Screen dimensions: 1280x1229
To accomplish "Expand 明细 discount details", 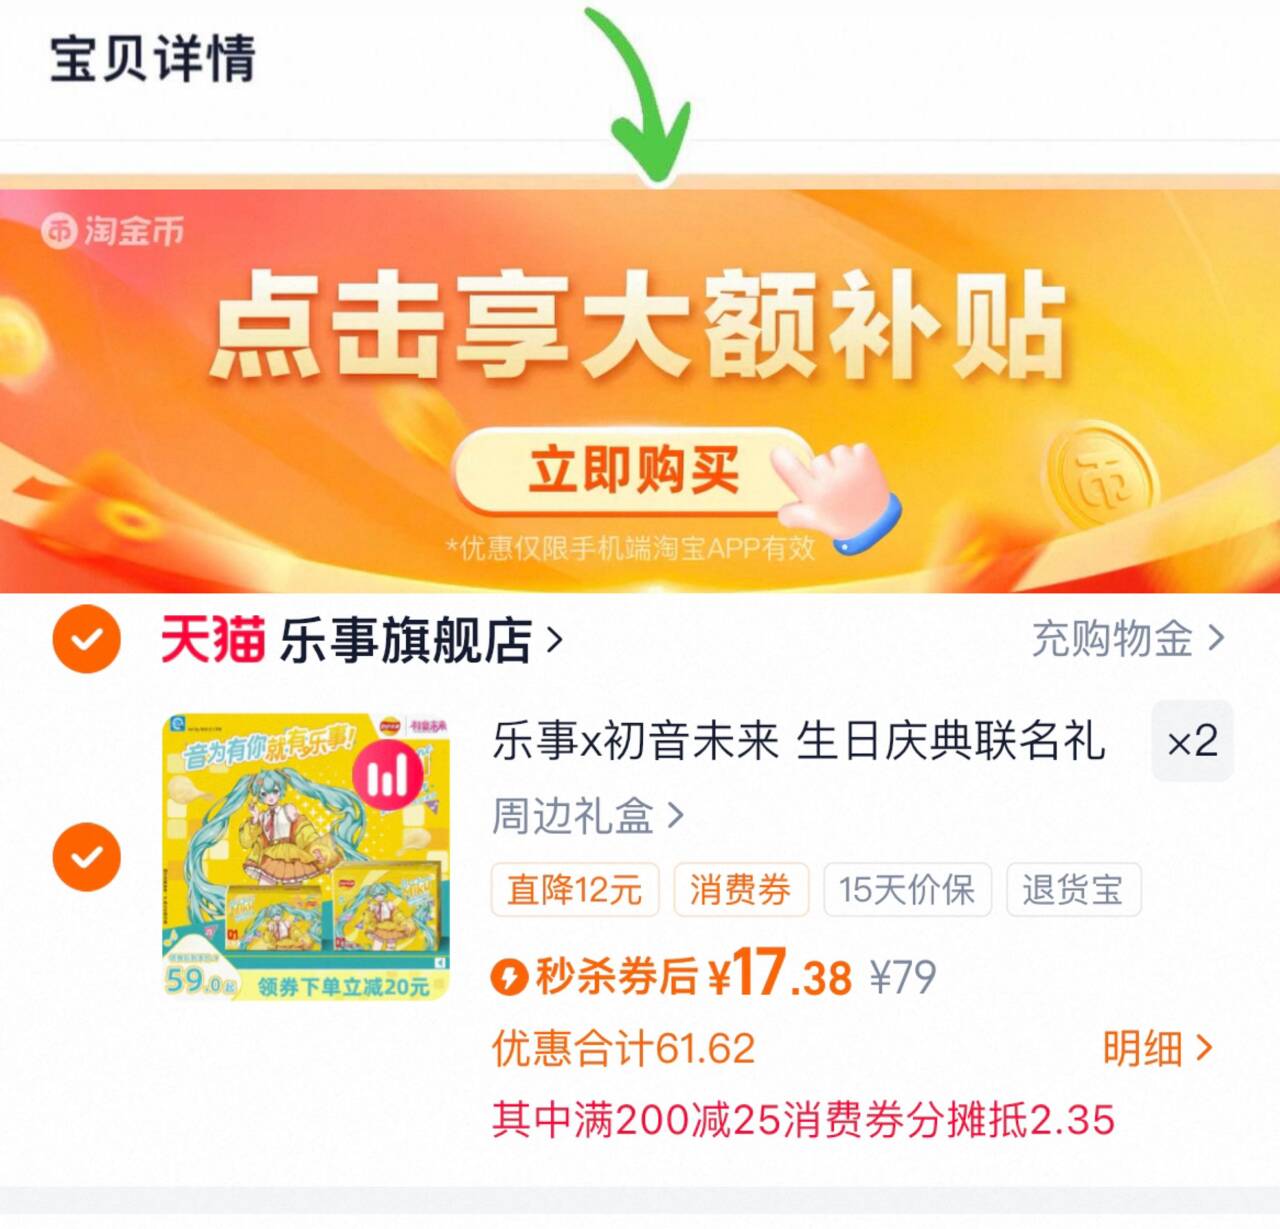I will (x=1158, y=1048).
